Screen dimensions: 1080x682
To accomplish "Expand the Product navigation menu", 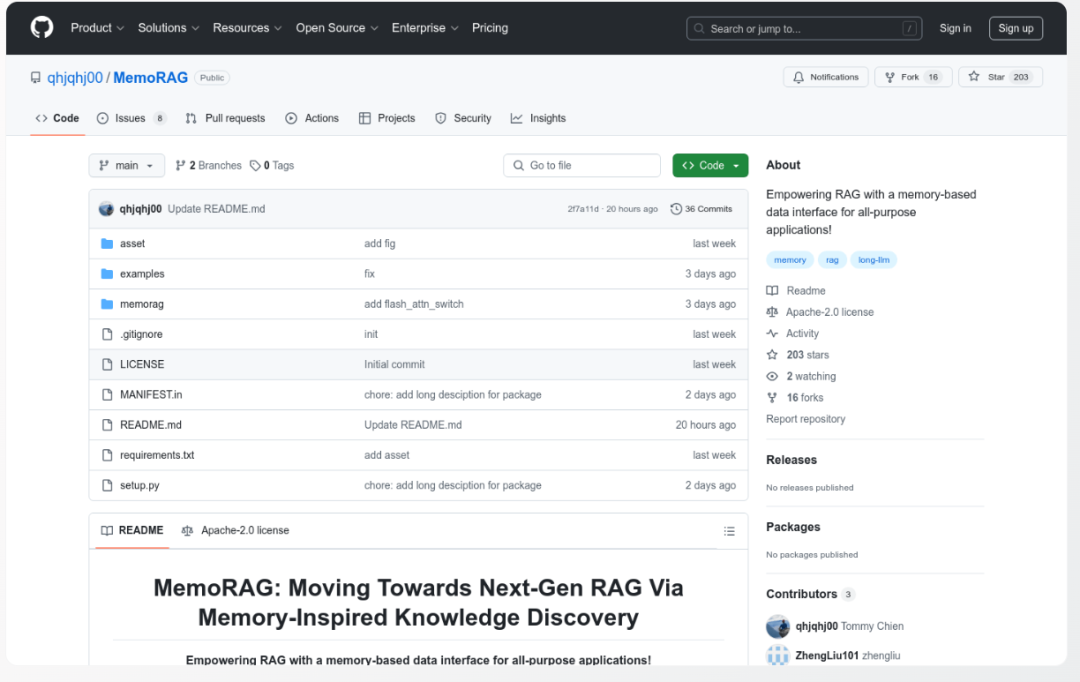I will pyautogui.click(x=97, y=28).
